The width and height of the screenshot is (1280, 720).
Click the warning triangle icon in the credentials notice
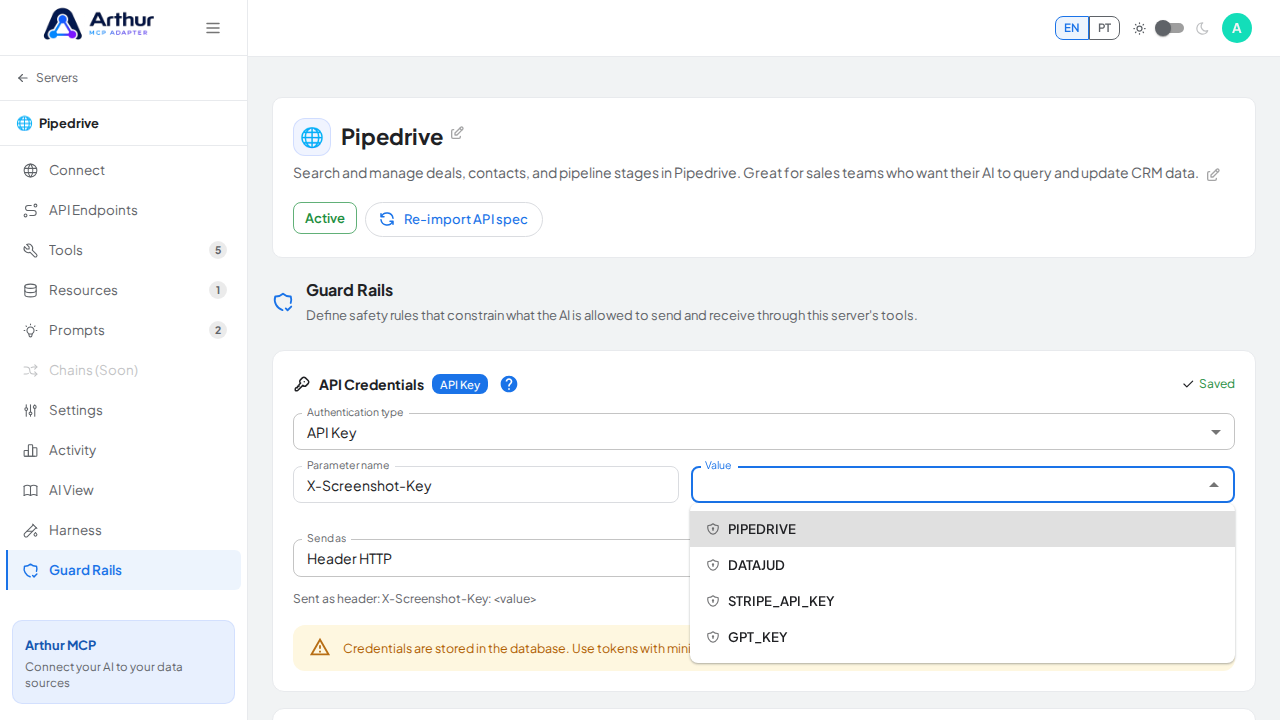(x=320, y=648)
